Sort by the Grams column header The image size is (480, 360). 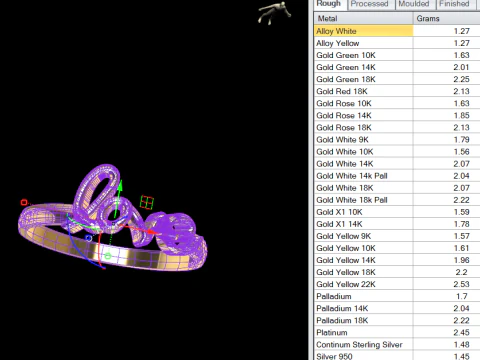coord(447,18)
